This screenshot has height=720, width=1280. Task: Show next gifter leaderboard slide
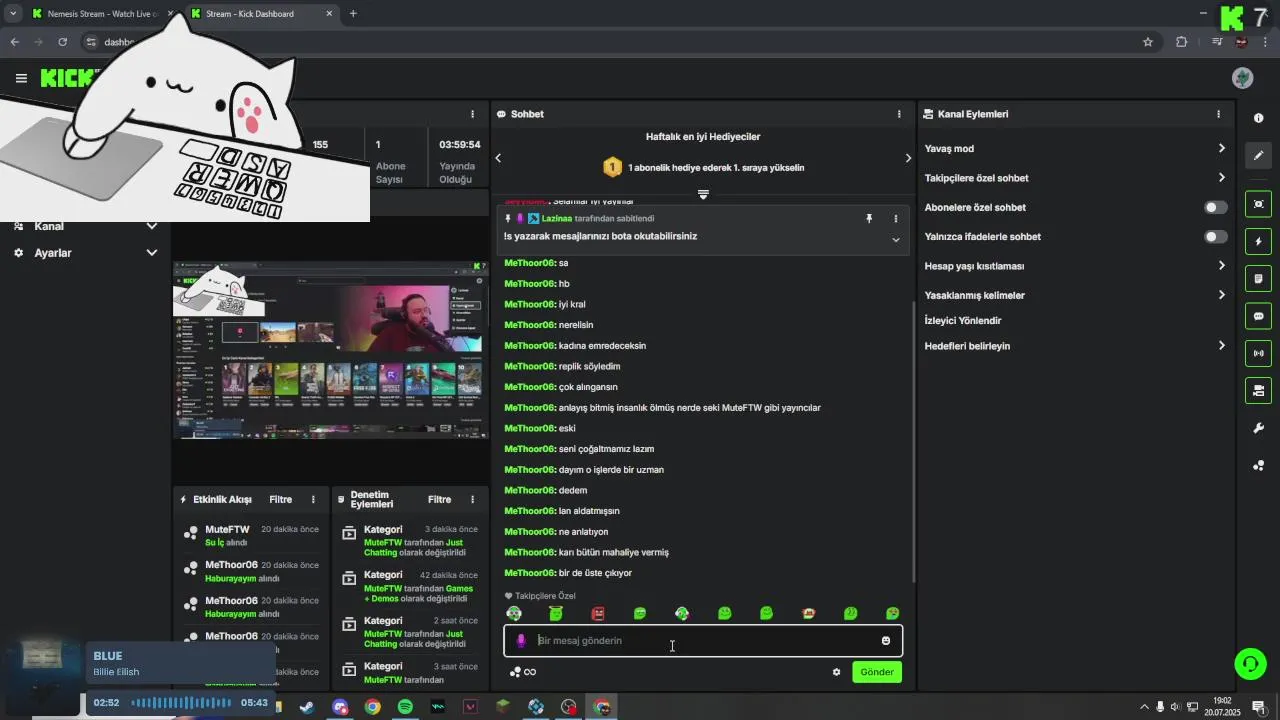(x=908, y=158)
